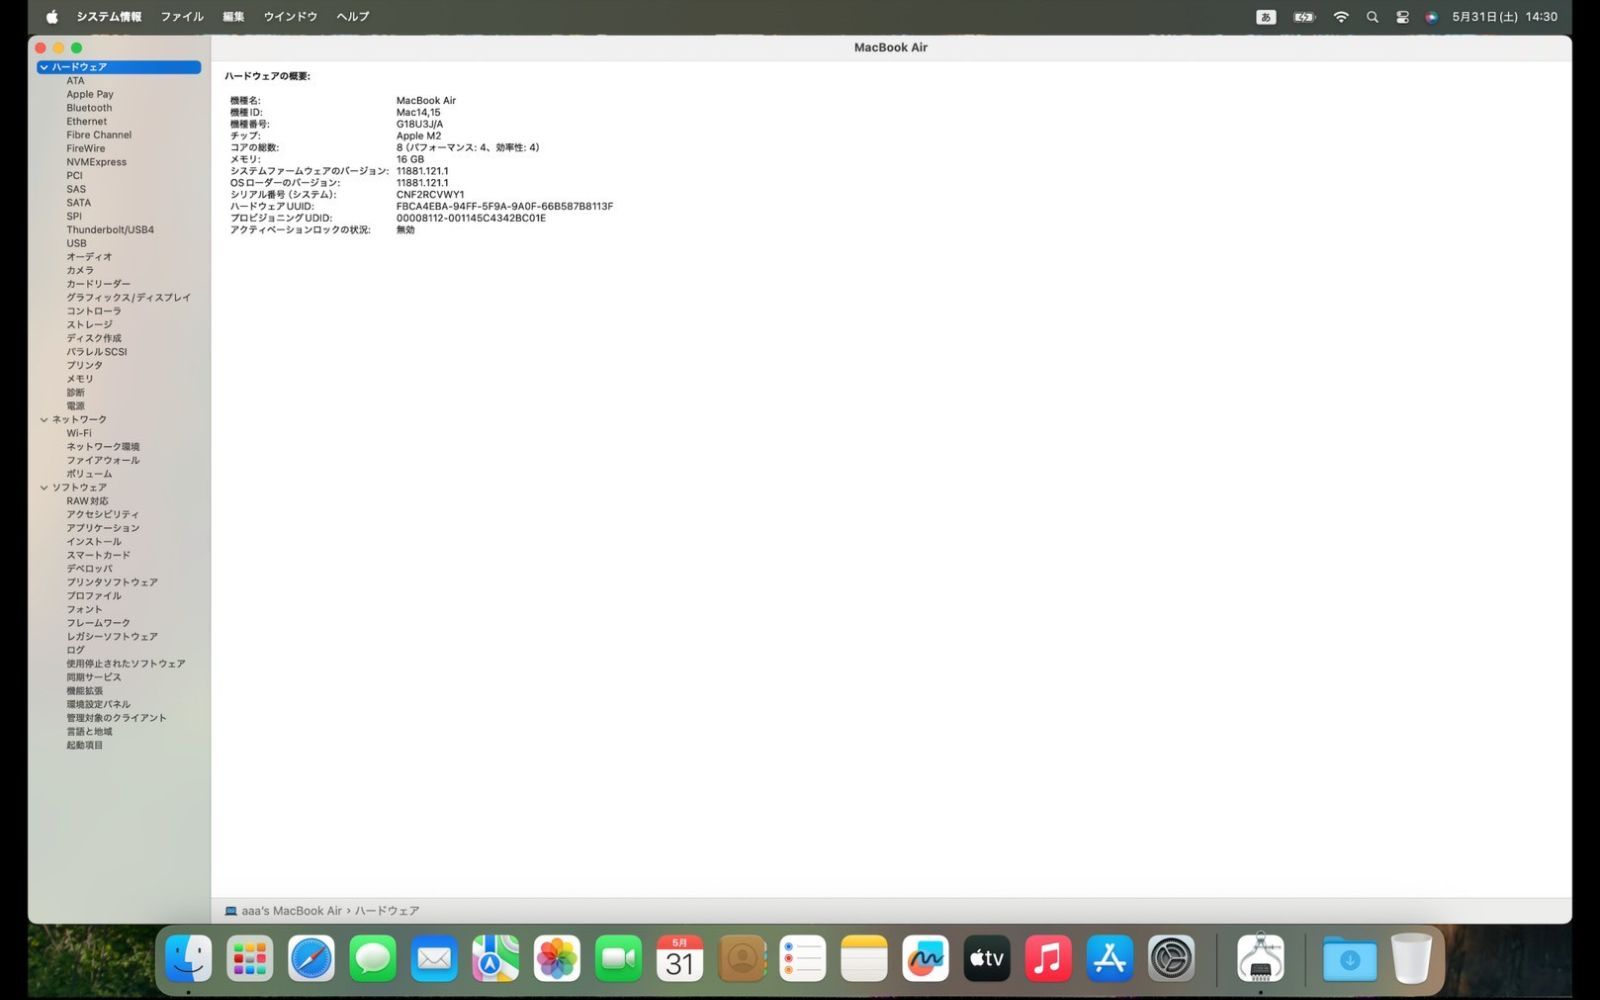Open Finder from the Dock
1600x1000 pixels.
[188, 959]
